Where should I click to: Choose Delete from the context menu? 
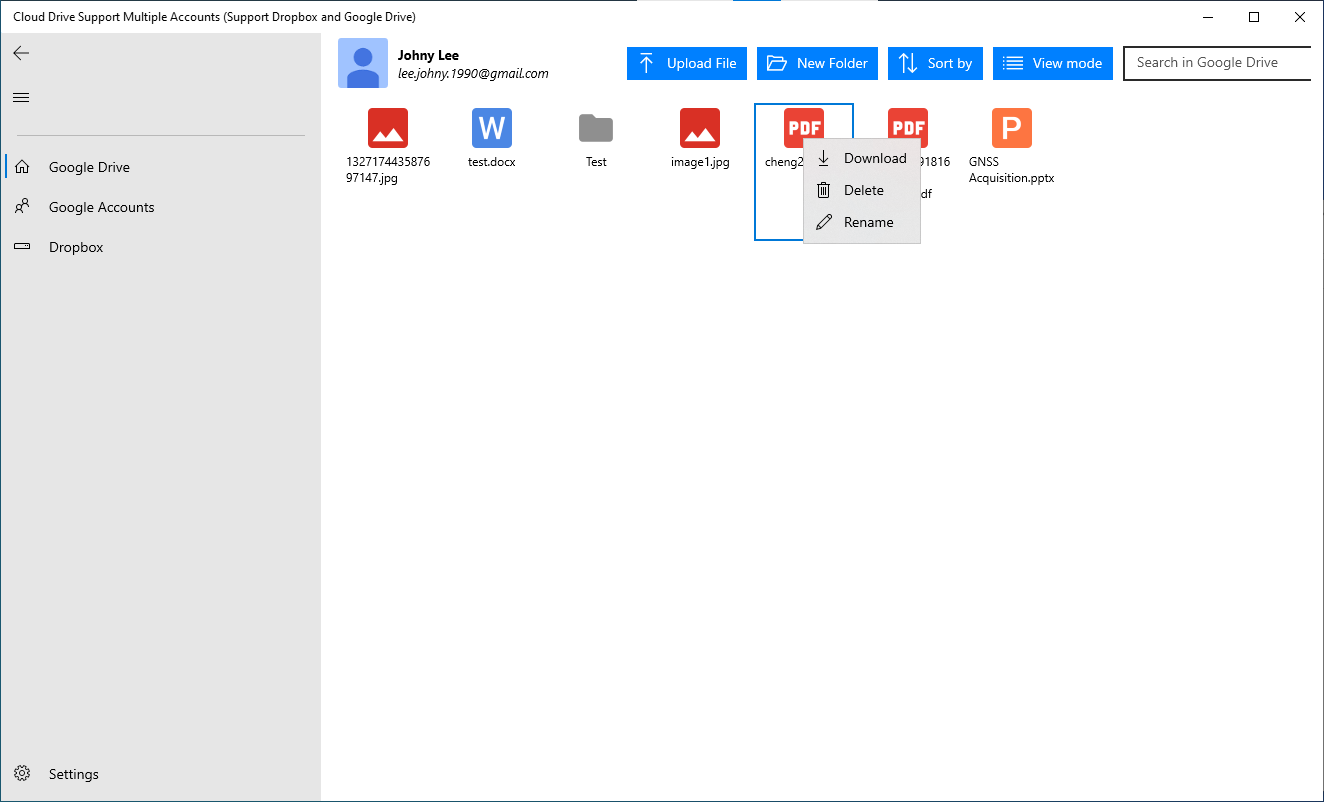(862, 190)
